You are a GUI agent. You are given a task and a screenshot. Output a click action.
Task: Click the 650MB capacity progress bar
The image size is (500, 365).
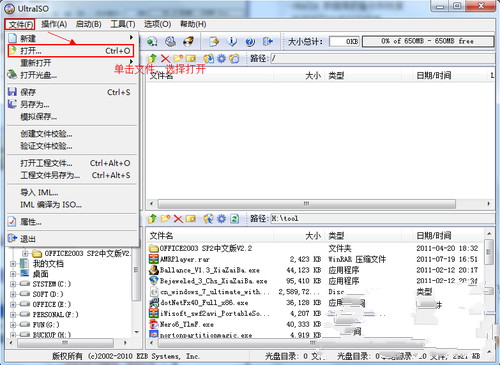428,41
